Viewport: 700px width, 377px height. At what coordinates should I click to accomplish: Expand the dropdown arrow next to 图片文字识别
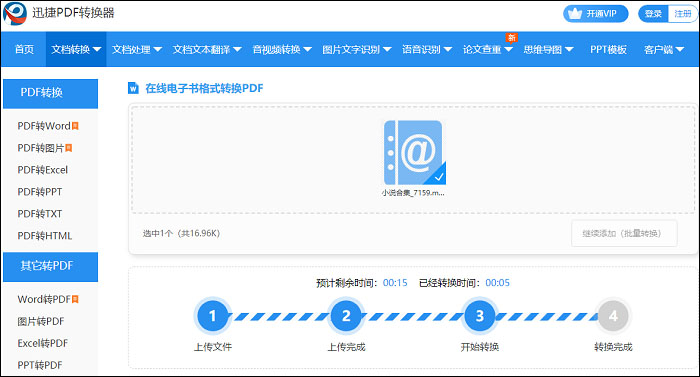tap(387, 50)
